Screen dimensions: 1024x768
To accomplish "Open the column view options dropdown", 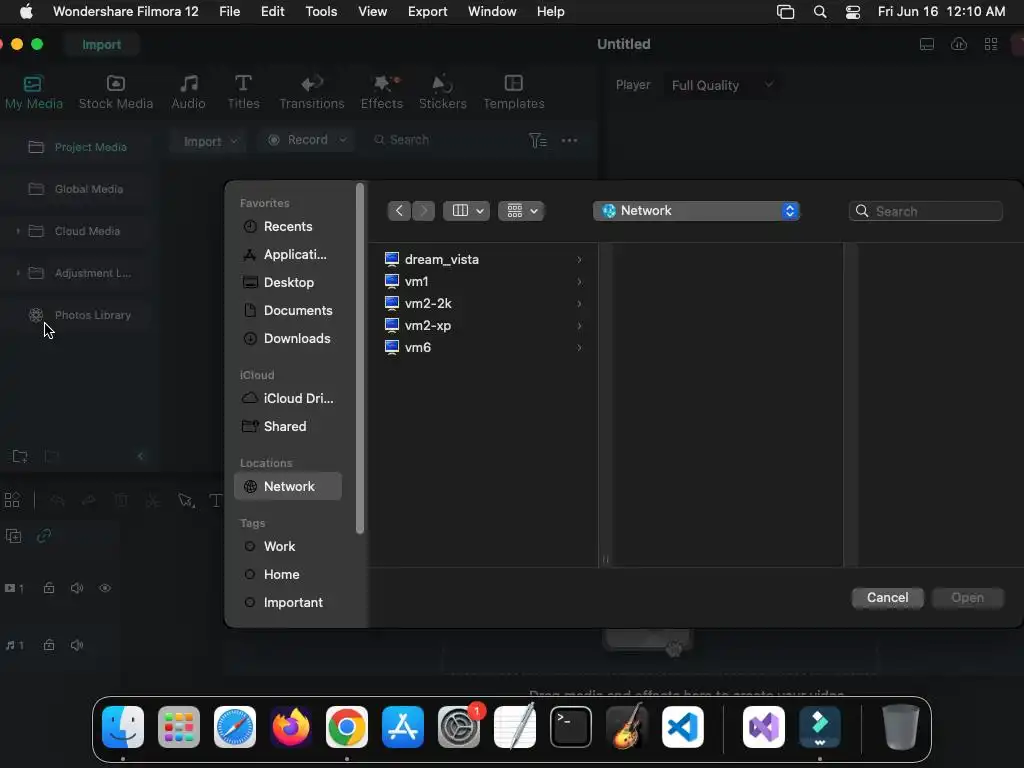I will (x=466, y=211).
